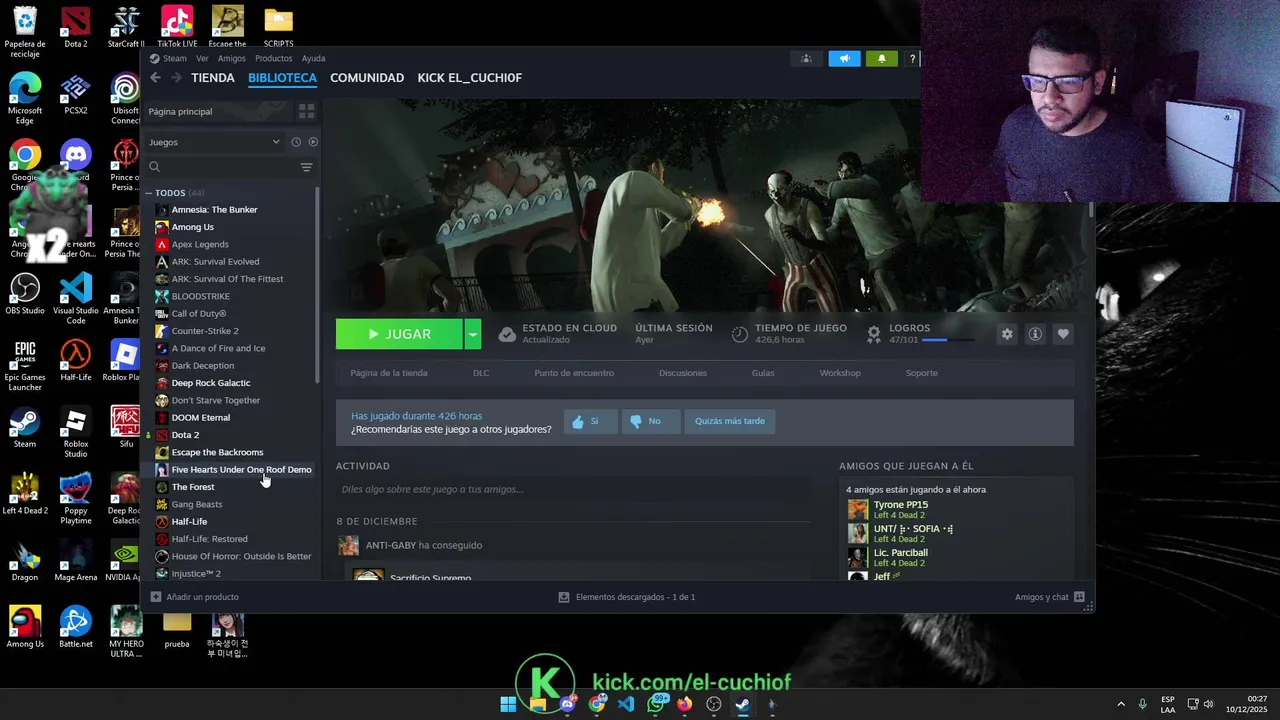Open Epic Games Launcher desktop icon

click(25, 366)
